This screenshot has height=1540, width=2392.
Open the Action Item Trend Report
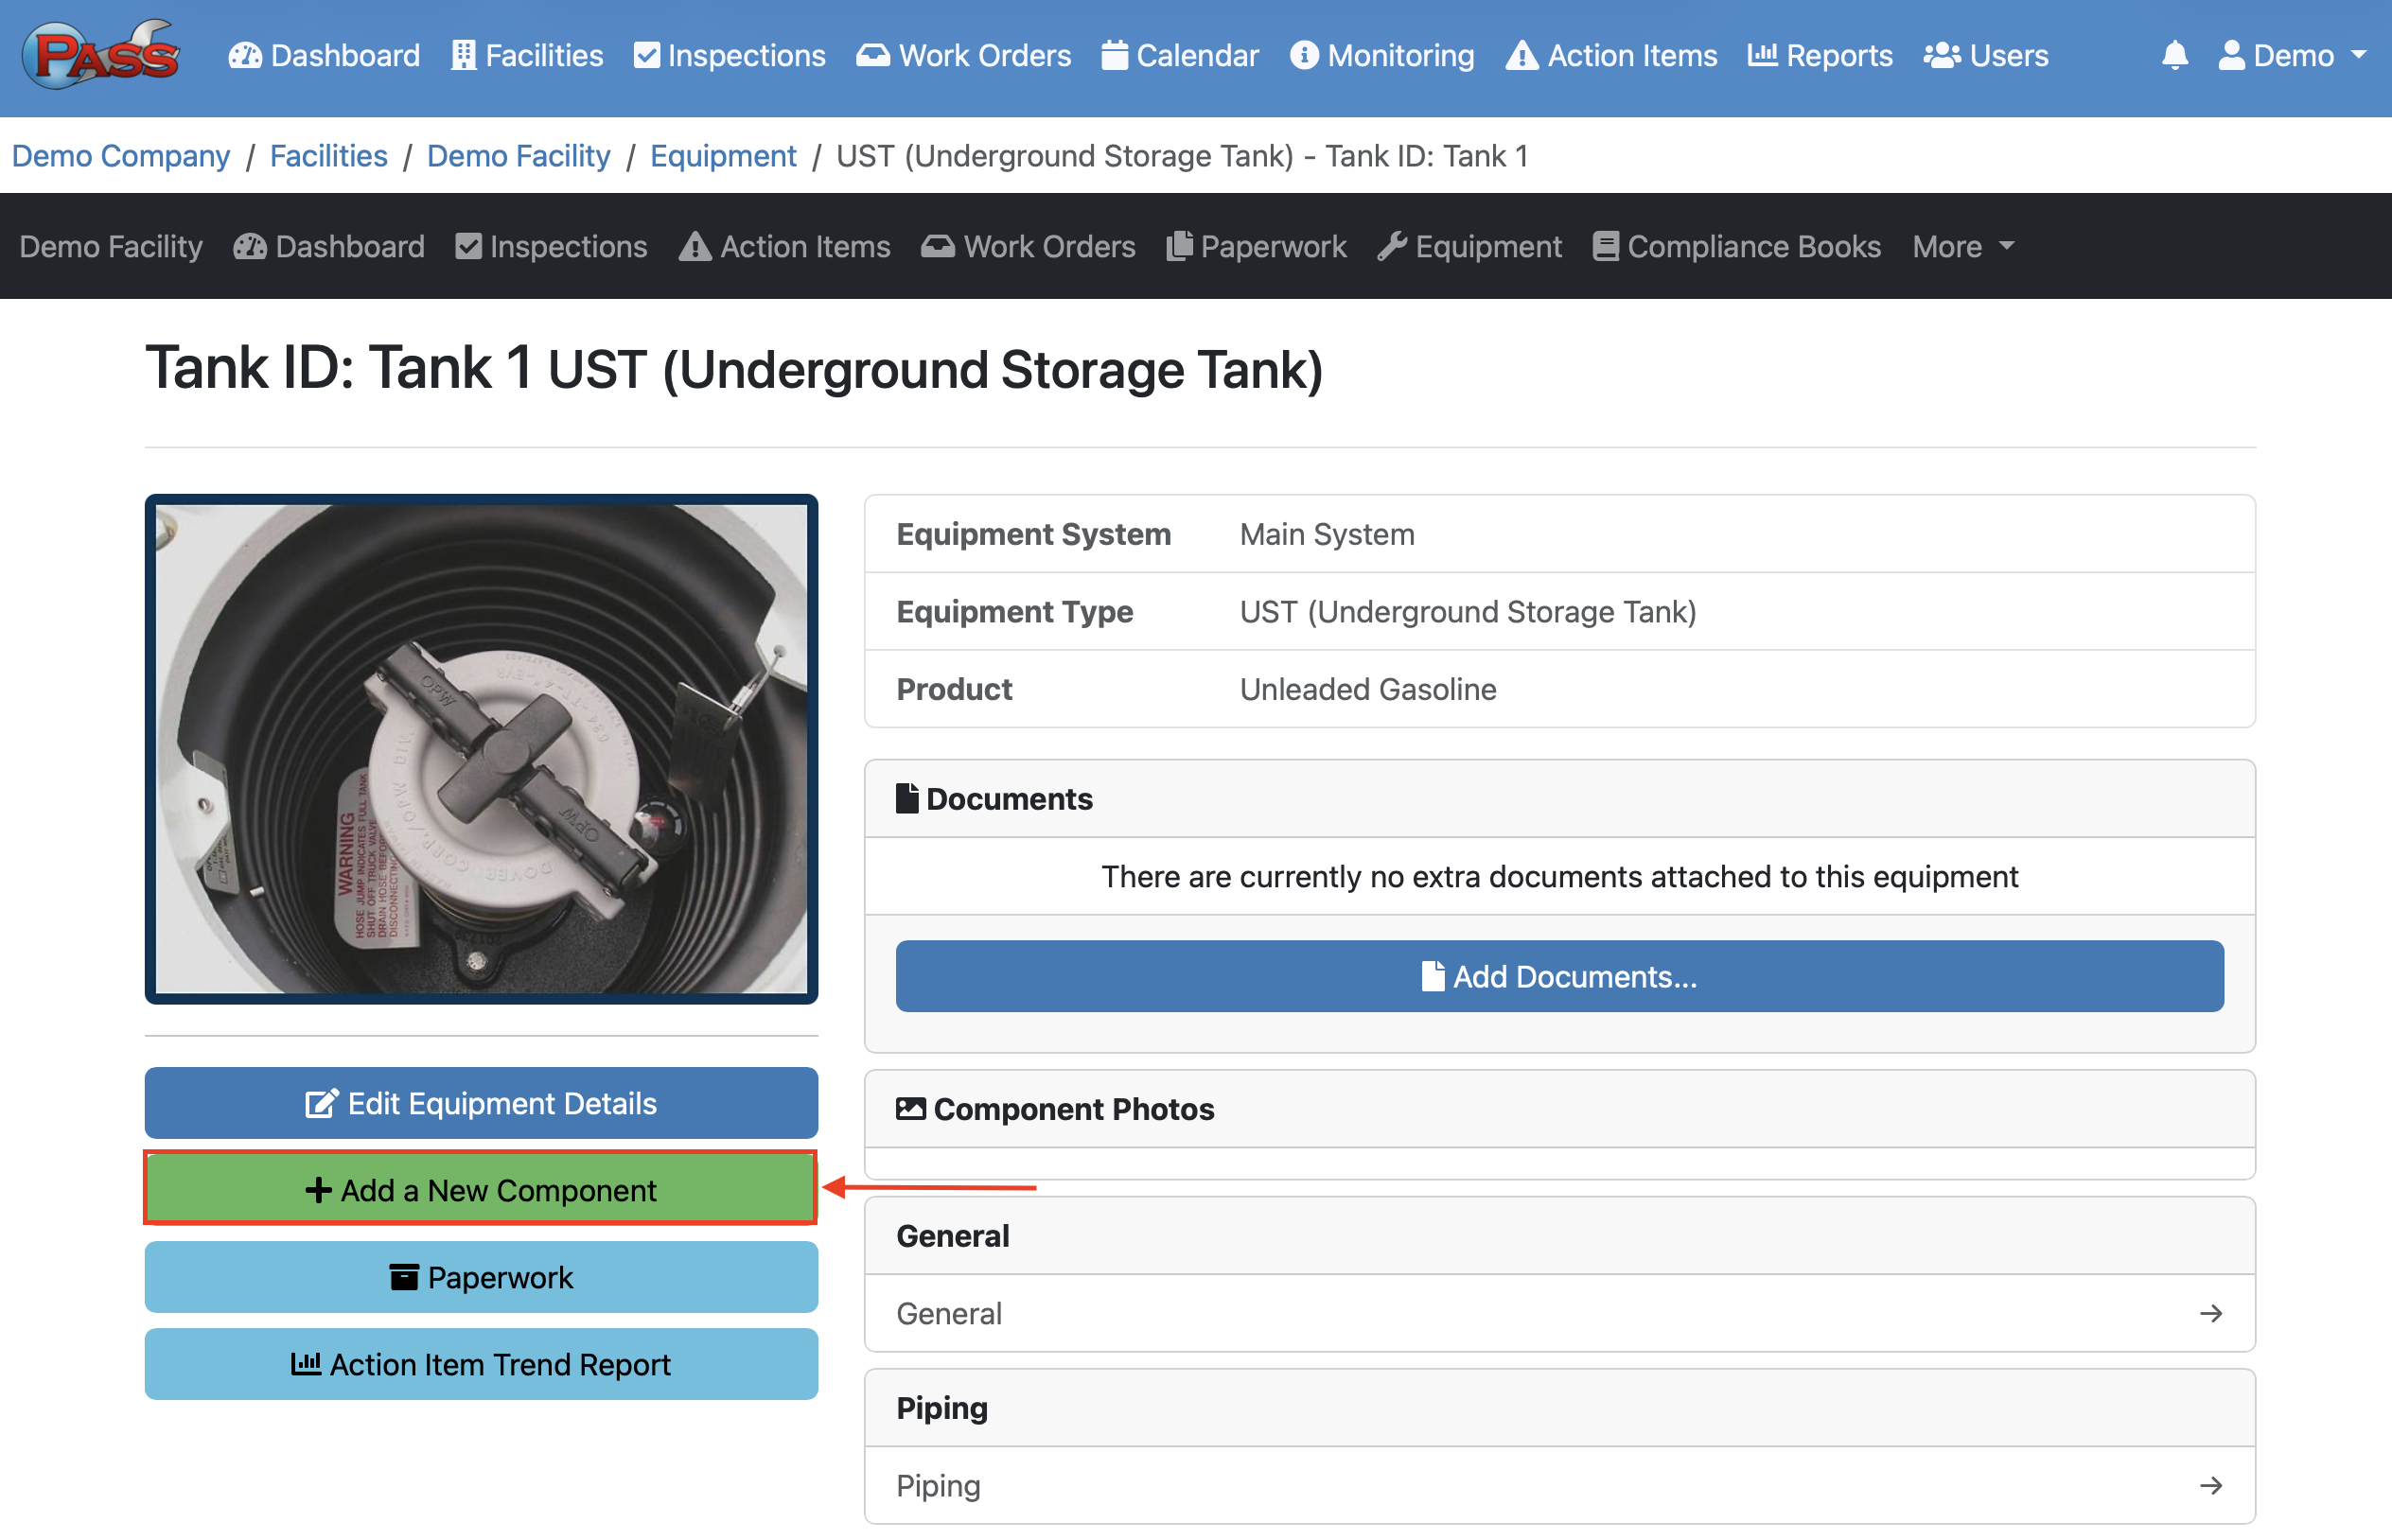point(481,1364)
